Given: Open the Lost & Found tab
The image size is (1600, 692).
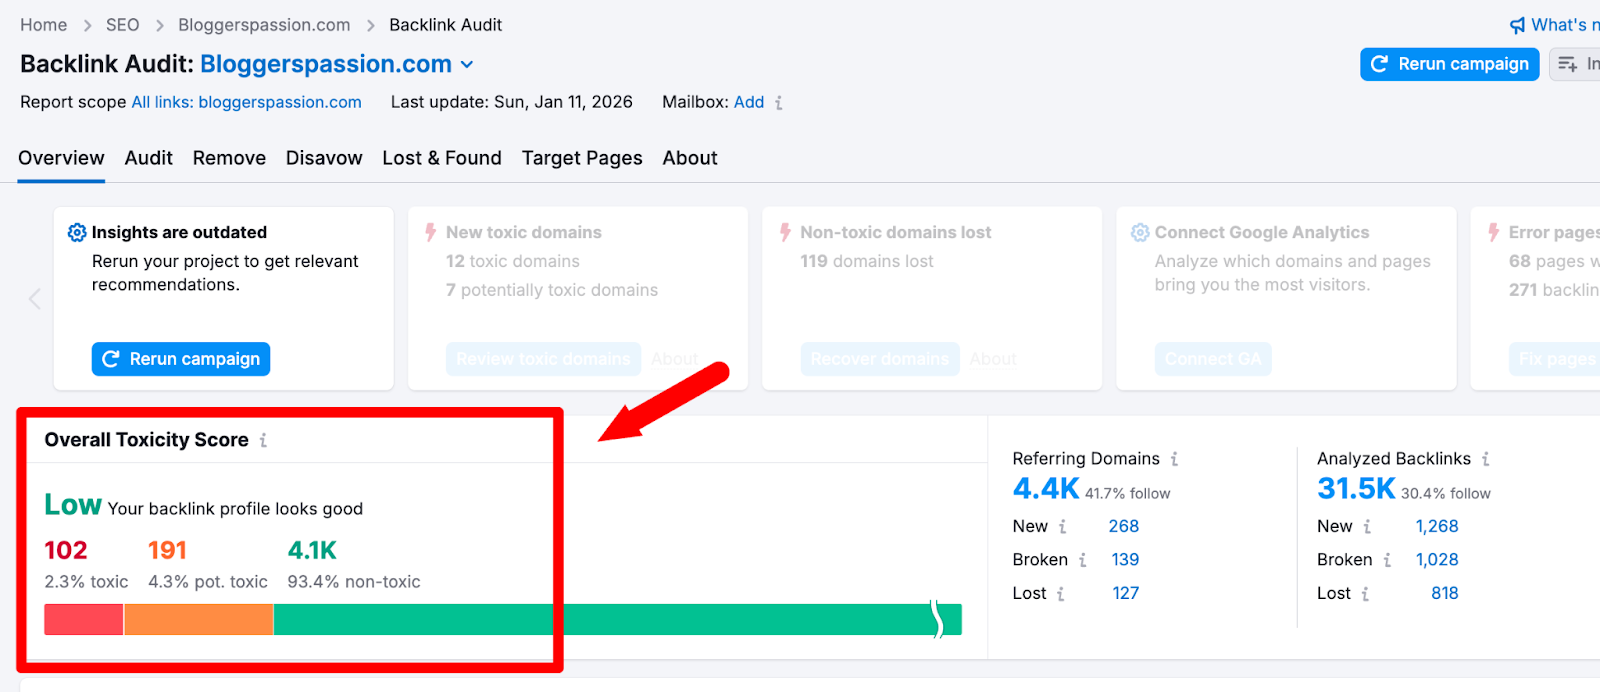Looking at the screenshot, I should click(442, 158).
